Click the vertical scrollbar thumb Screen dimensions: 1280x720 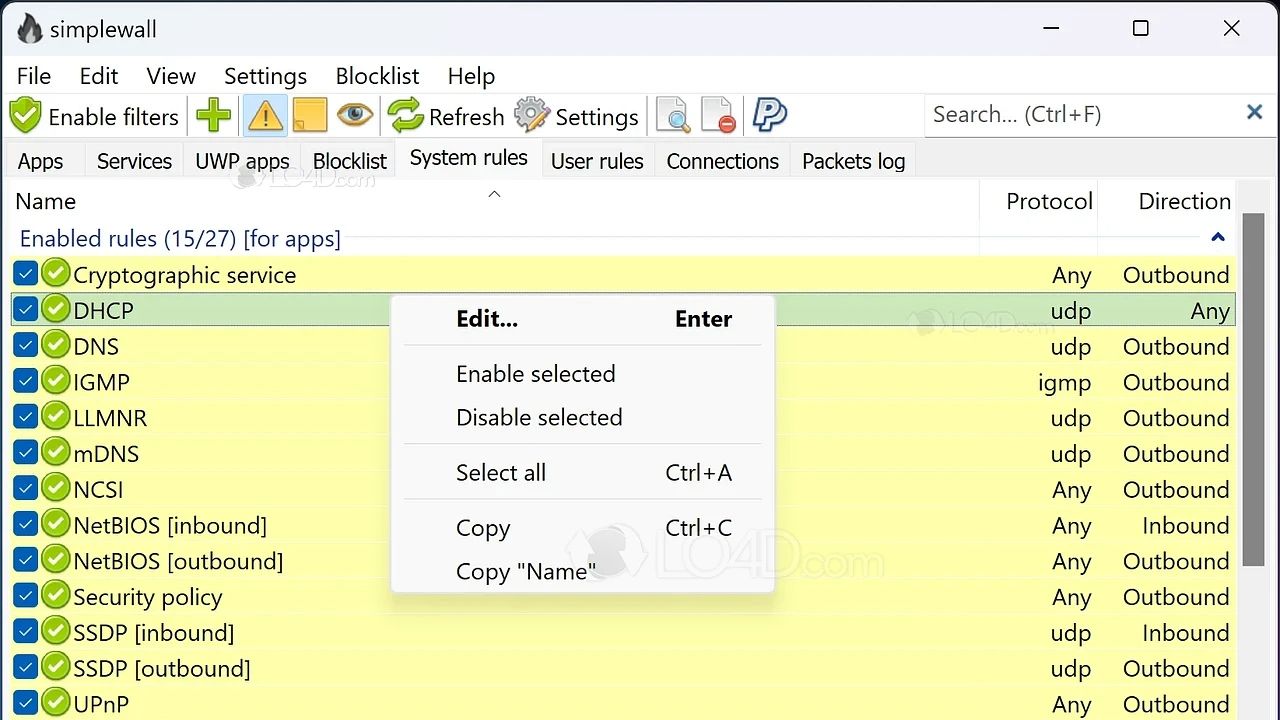point(1252,388)
